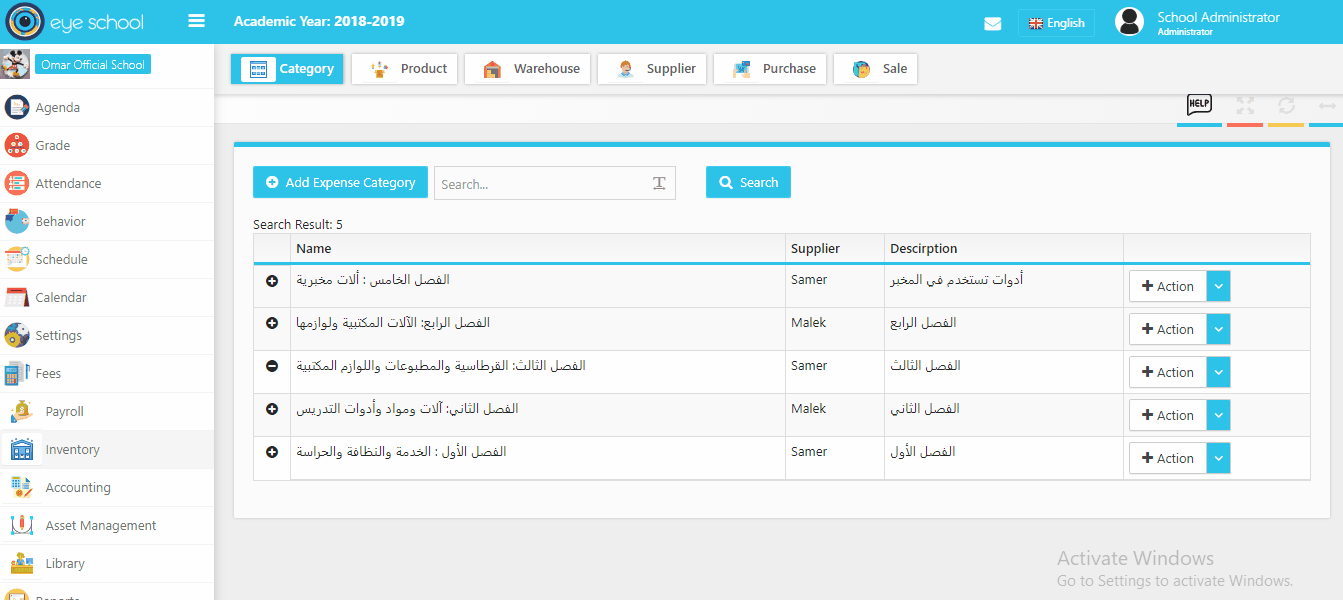Screen dimensions: 1343x600
Task: Click the Search Result: 5 text
Action: (x=298, y=225)
